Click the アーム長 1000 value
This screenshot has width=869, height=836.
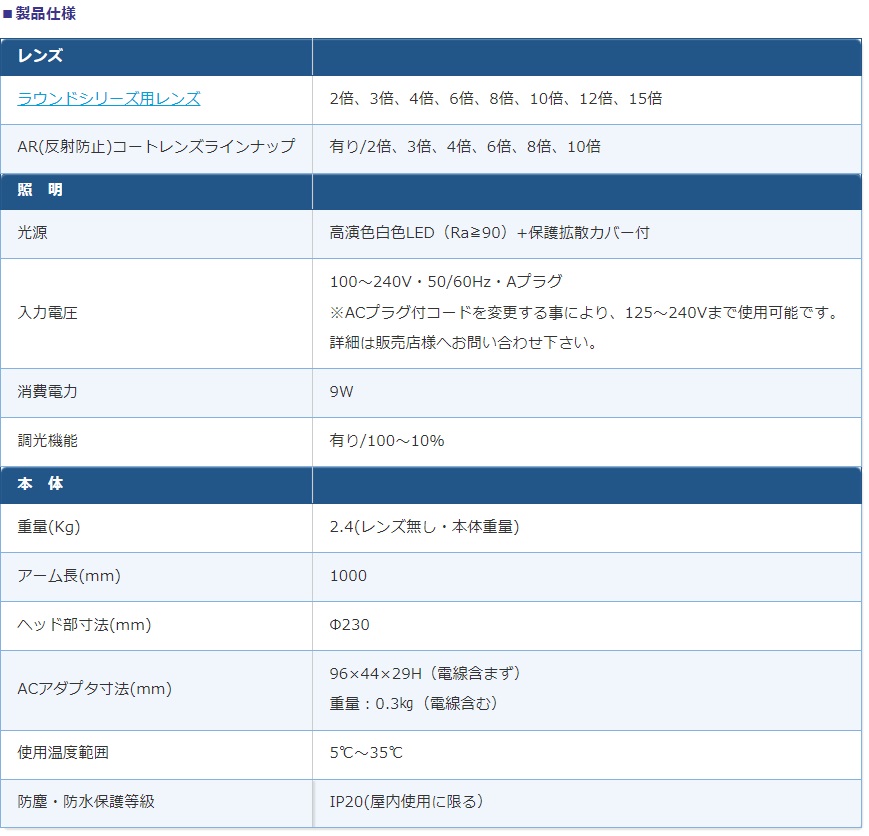(348, 576)
